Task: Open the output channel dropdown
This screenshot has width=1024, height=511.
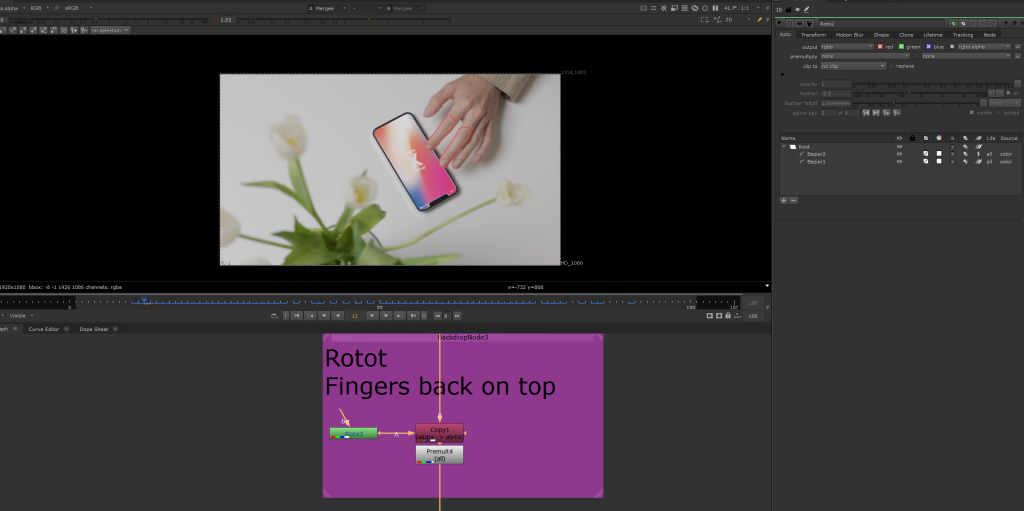Action: [x=847, y=46]
